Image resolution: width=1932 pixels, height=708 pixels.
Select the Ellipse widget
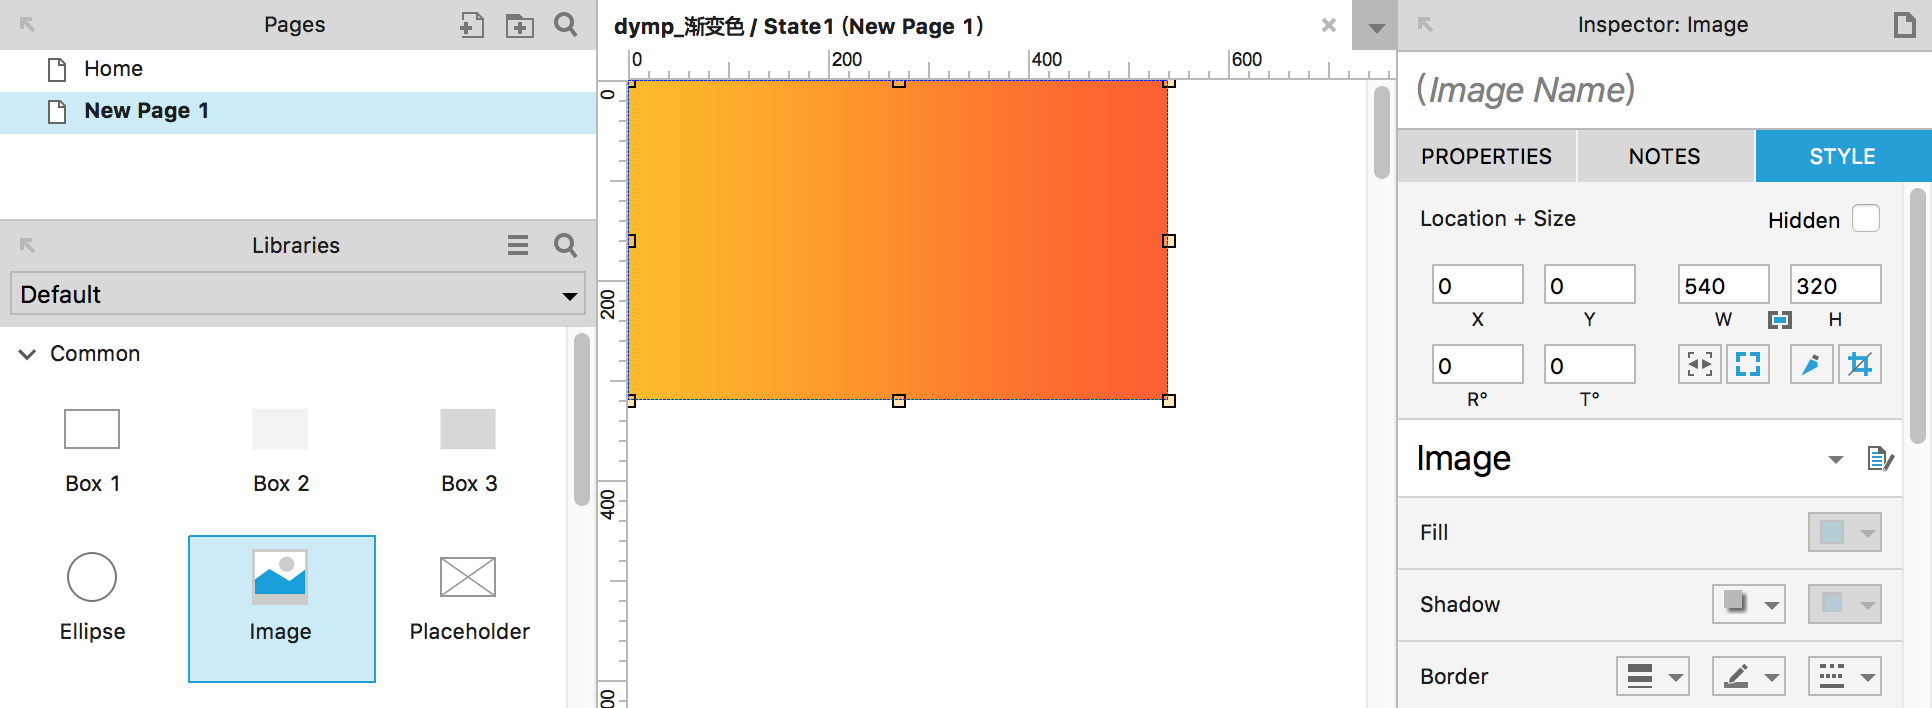pos(92,599)
